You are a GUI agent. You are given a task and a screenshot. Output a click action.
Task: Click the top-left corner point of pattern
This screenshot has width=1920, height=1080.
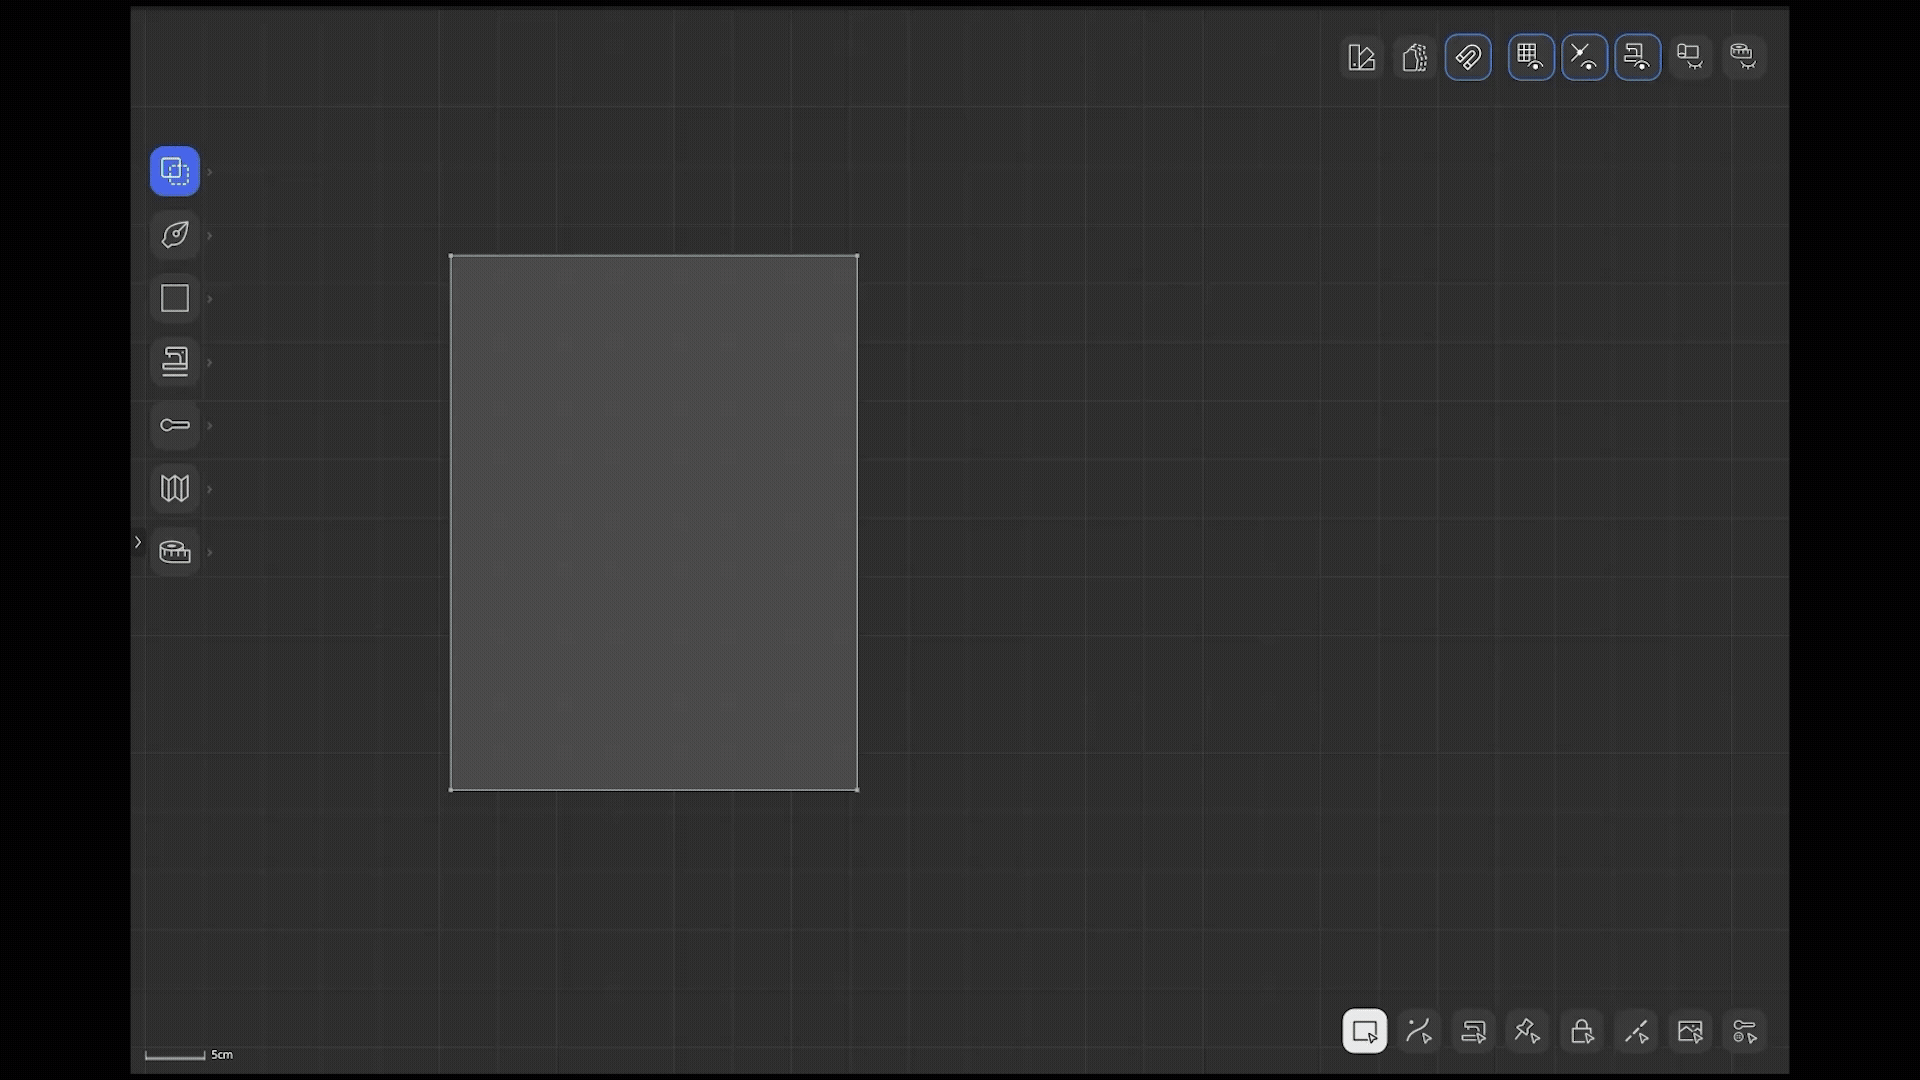tap(451, 257)
